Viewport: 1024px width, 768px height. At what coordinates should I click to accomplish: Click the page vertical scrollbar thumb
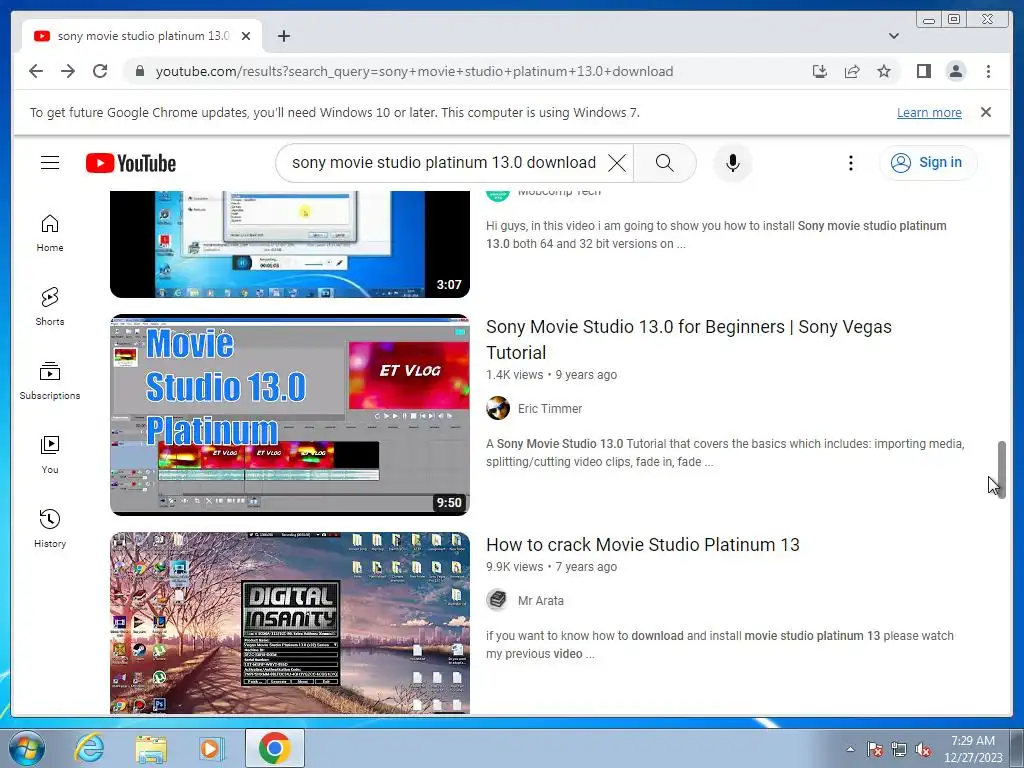click(x=1001, y=470)
